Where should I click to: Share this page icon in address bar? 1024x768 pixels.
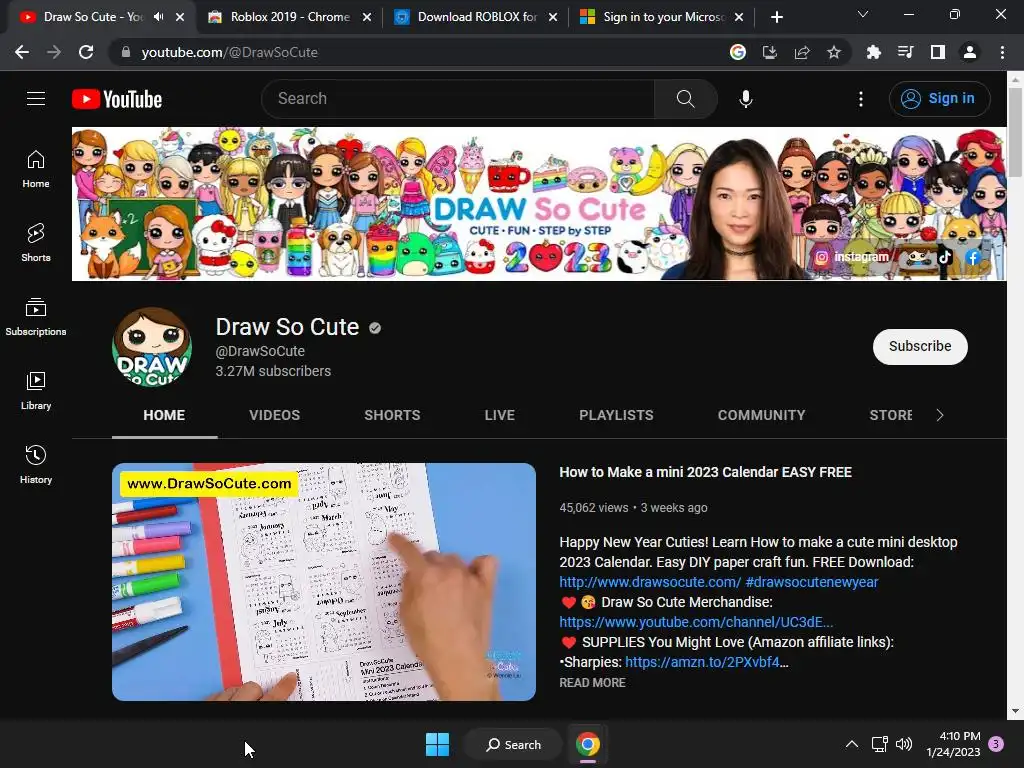(802, 52)
